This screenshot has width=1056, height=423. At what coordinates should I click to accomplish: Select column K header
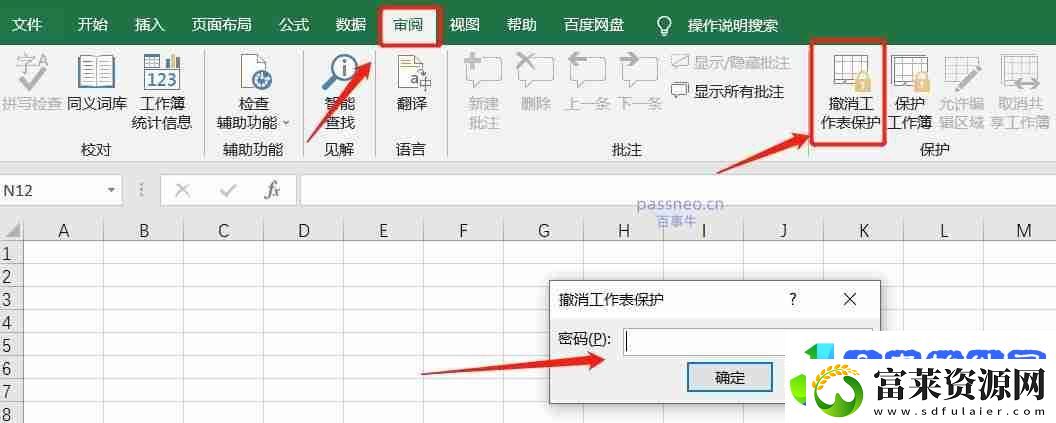863,231
